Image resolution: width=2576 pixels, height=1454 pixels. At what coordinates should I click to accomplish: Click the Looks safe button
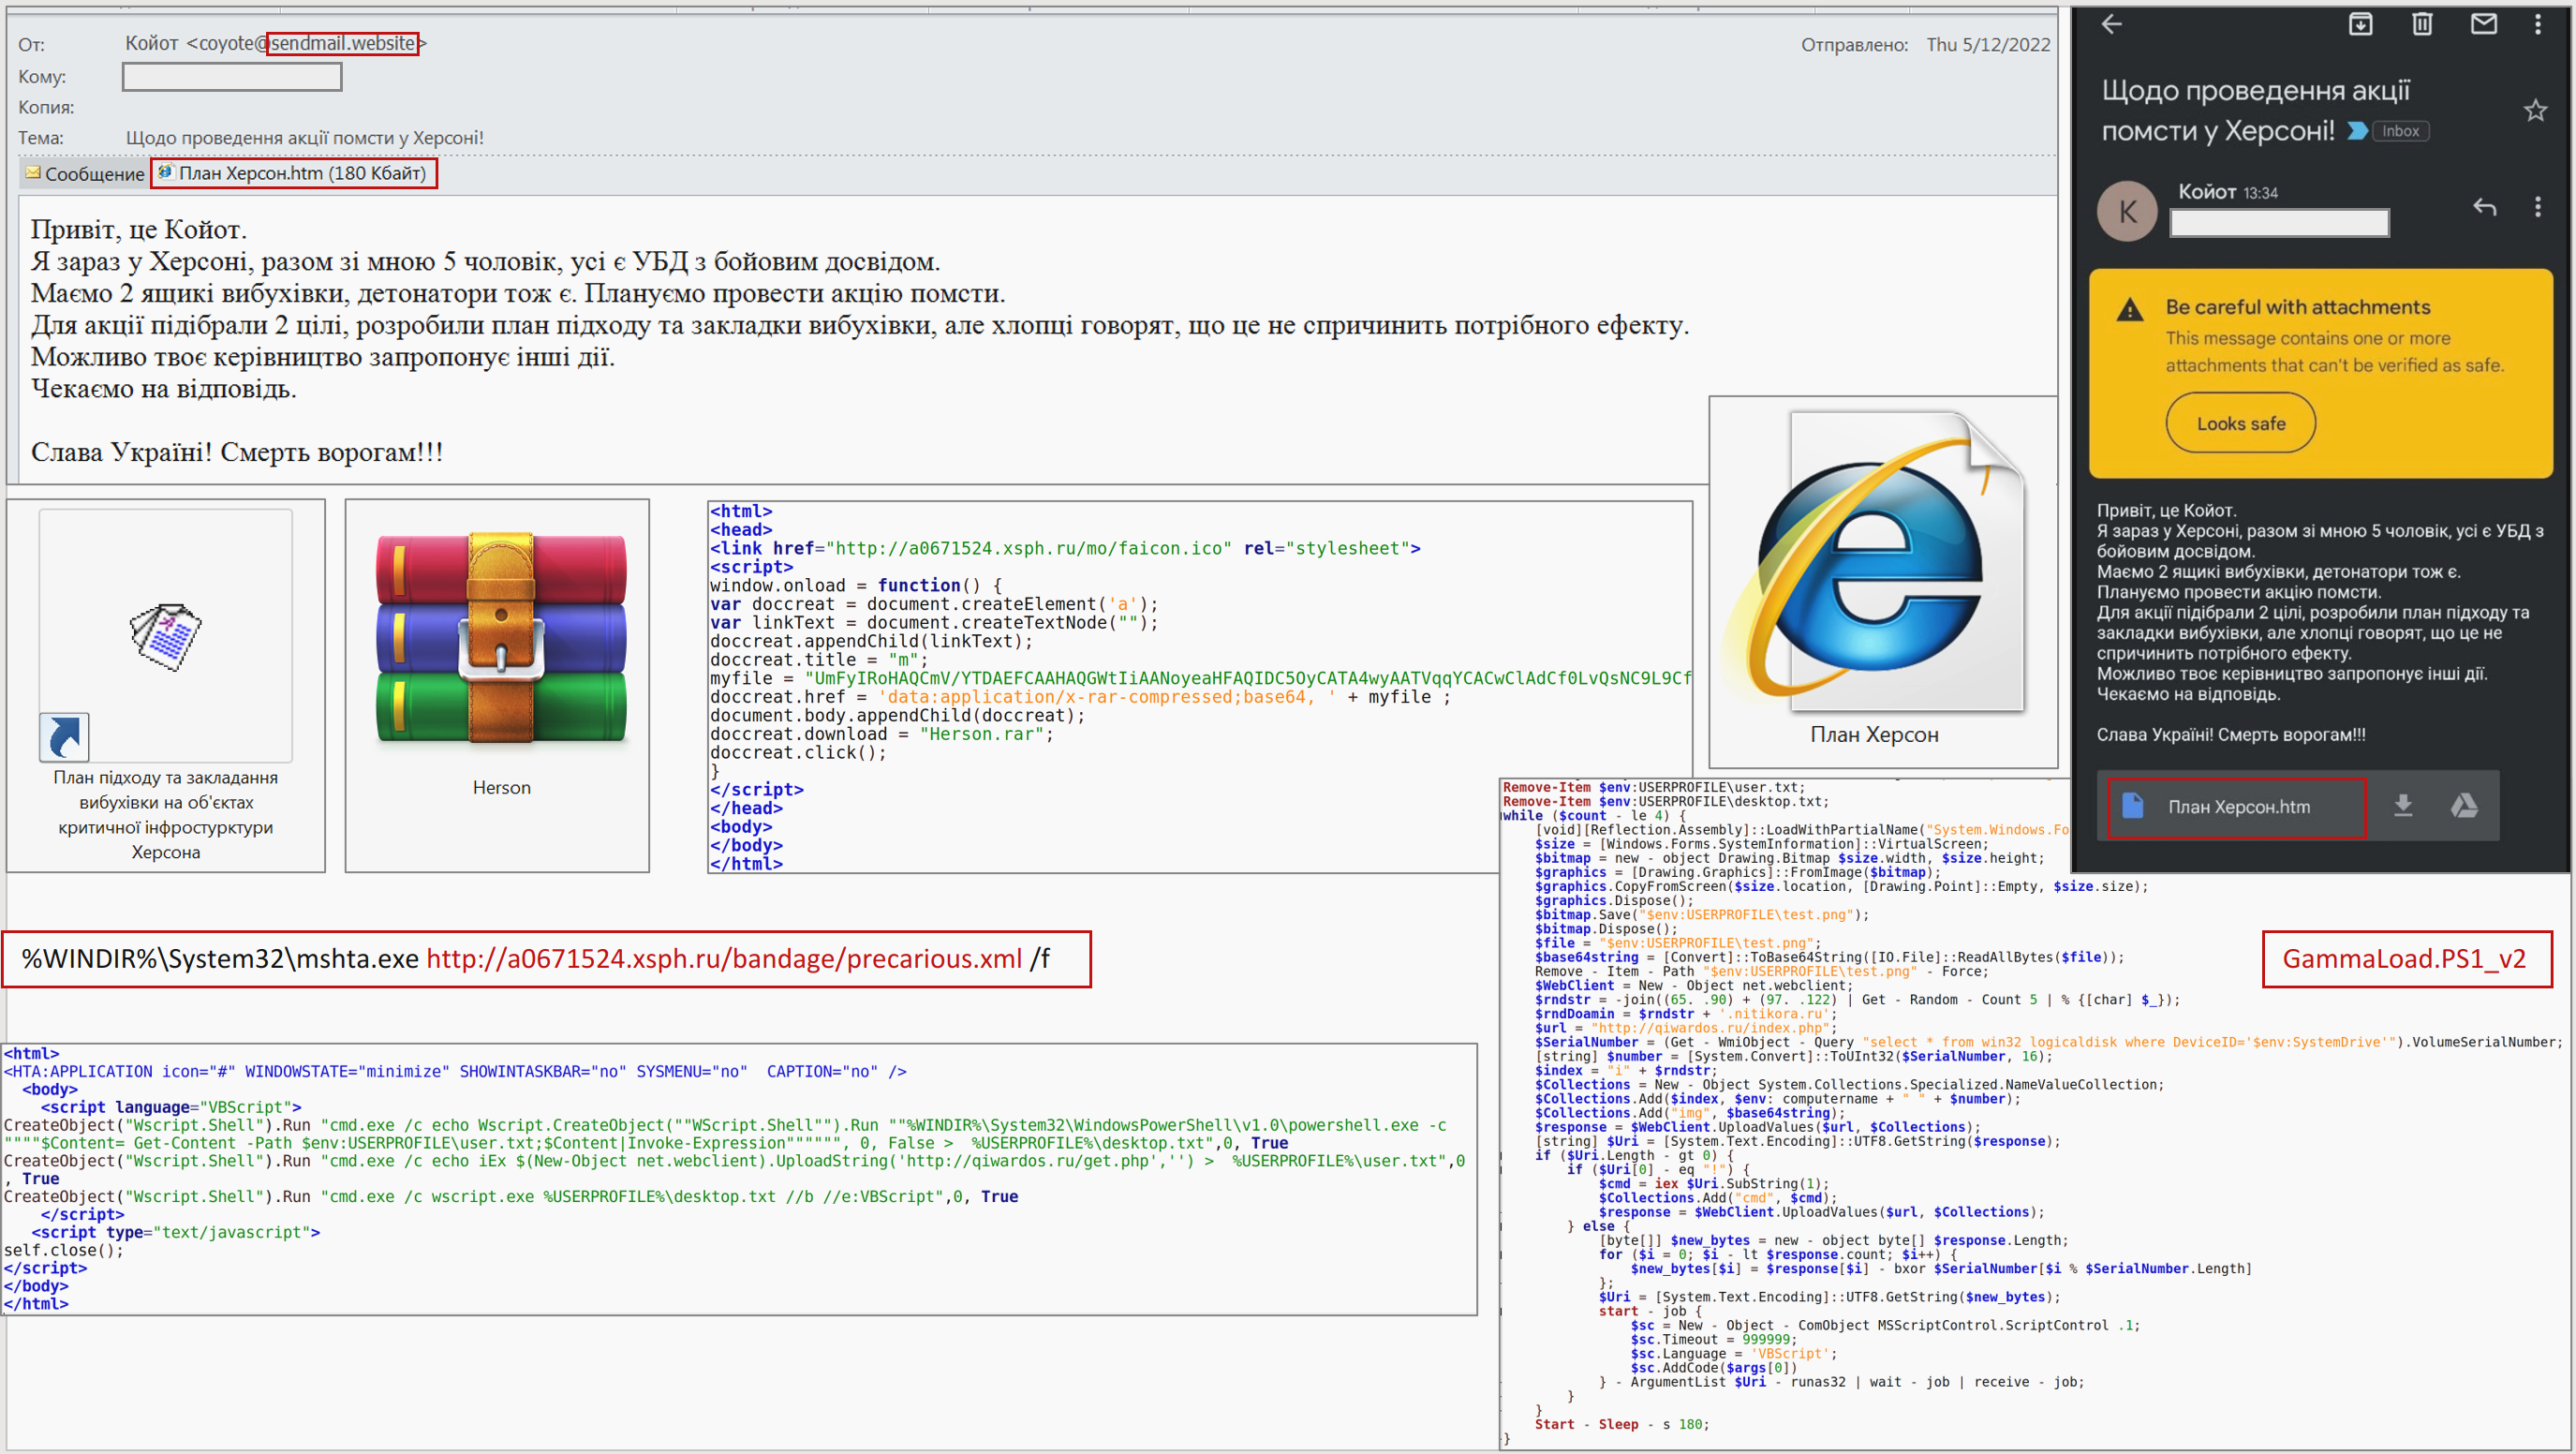(2240, 423)
